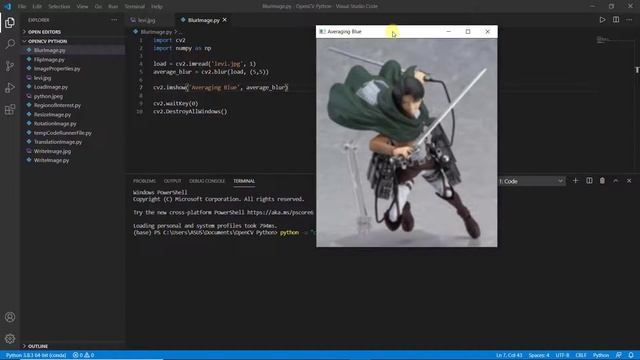Switch to the levi.jpg editor tab
The height and width of the screenshot is (360, 640).
[146, 20]
